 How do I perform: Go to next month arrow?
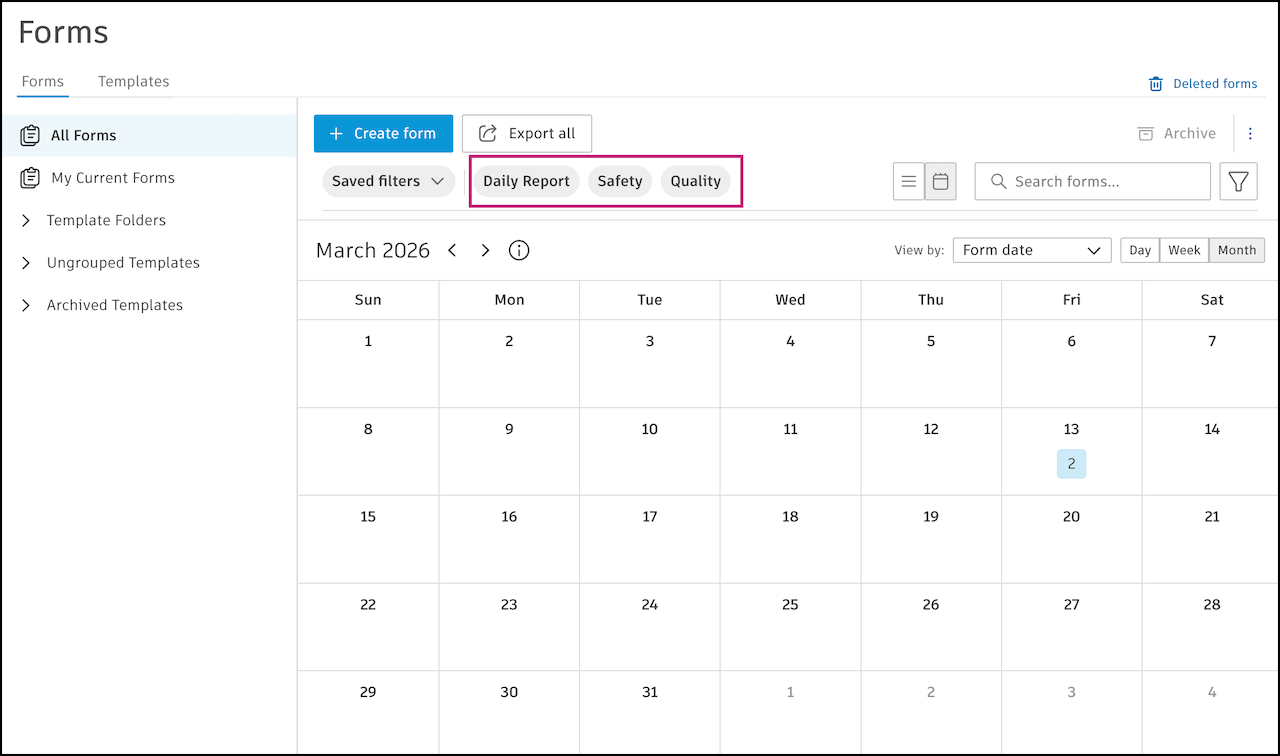[485, 250]
